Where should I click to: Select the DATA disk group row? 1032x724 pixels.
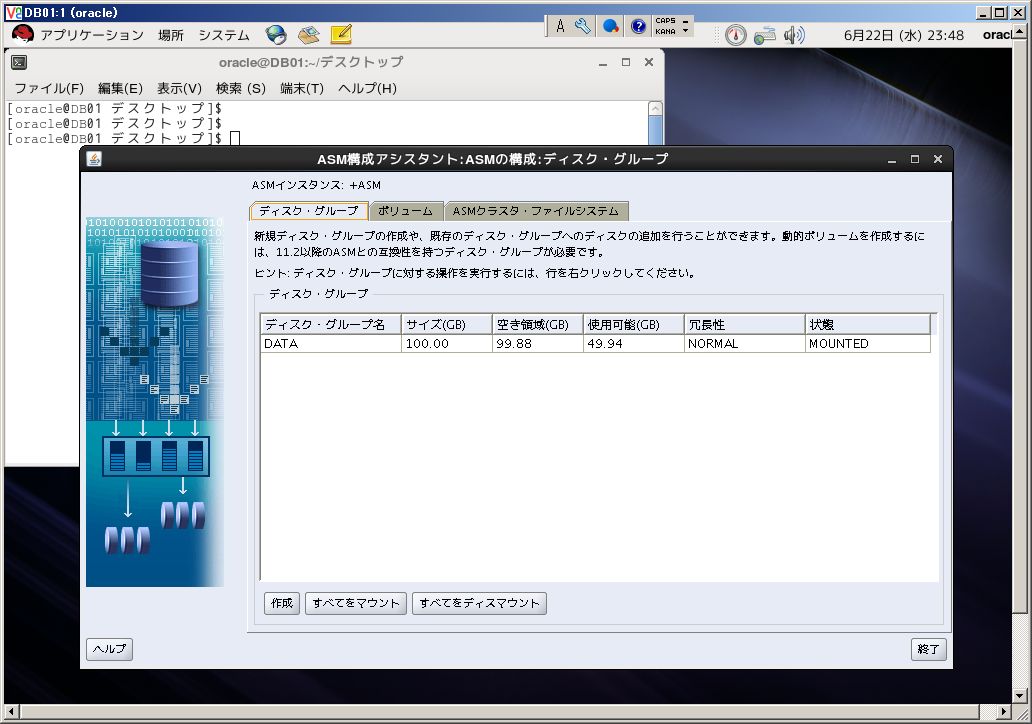596,344
